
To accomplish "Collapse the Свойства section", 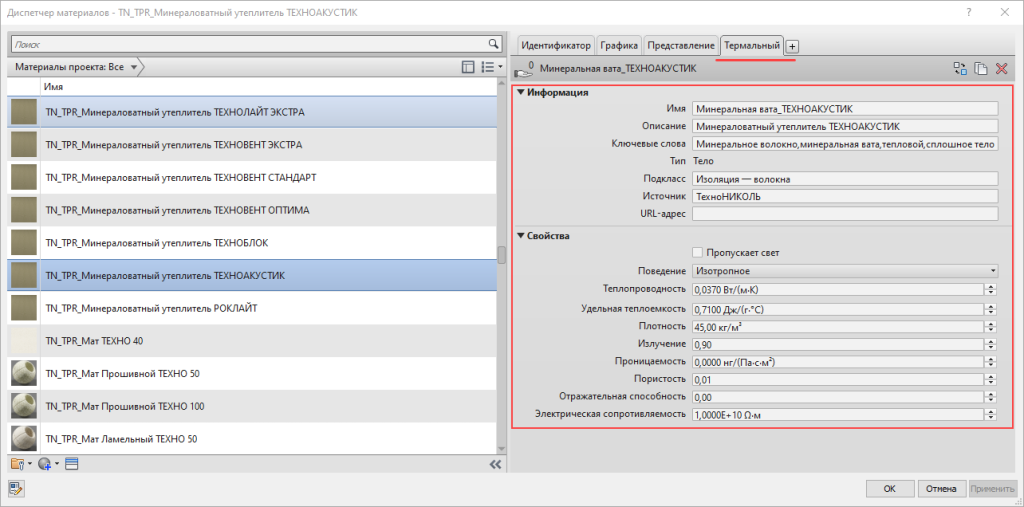I will pos(520,237).
